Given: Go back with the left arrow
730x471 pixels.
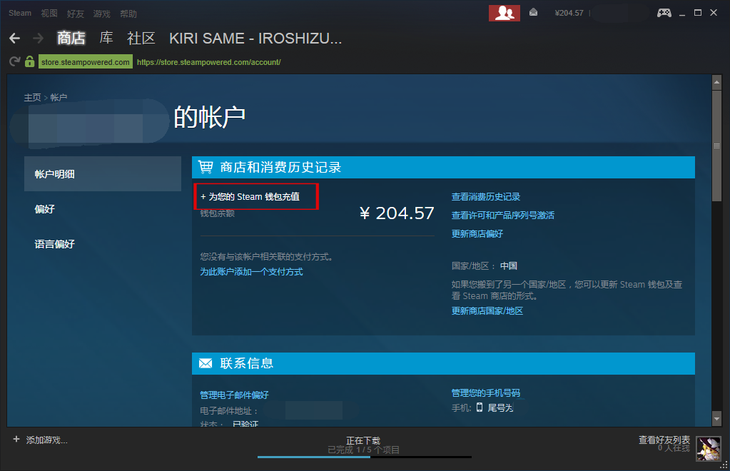Looking at the screenshot, I should click(14, 38).
